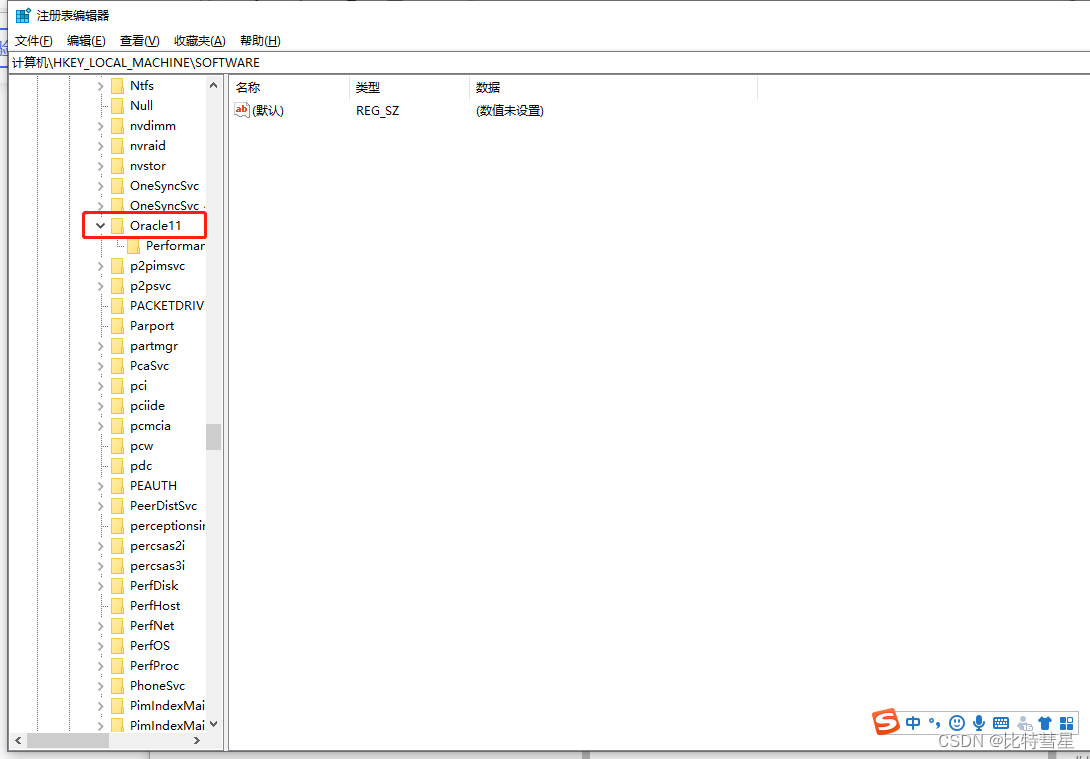1090x759 pixels.
Task: Select the (默认) value name
Action: click(x=268, y=111)
